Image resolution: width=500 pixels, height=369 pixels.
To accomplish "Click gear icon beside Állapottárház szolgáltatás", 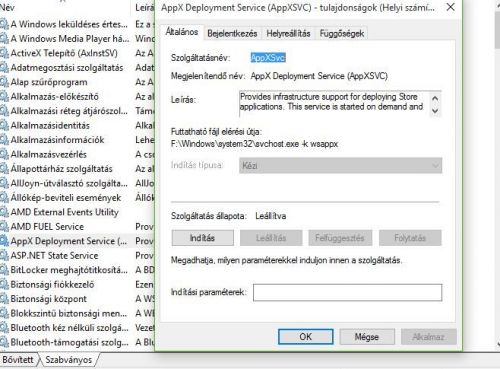I will 4,169.
